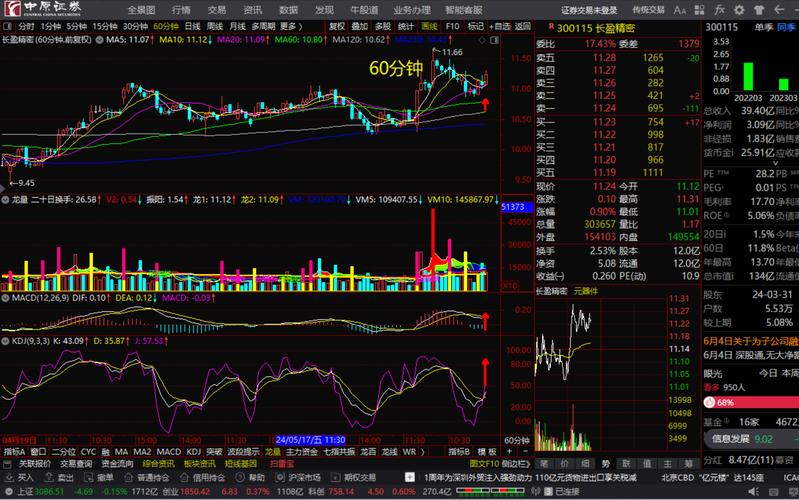The height and width of the screenshot is (500, 799).
Task: Switch financial data to 同季 mode
Action: coord(786,26)
